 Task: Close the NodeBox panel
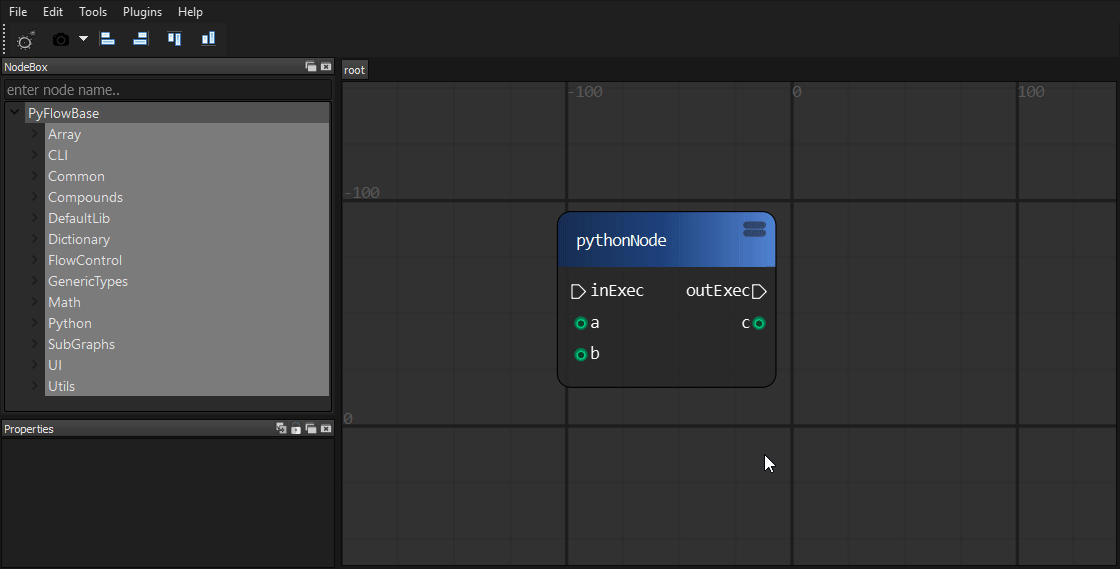click(x=326, y=66)
